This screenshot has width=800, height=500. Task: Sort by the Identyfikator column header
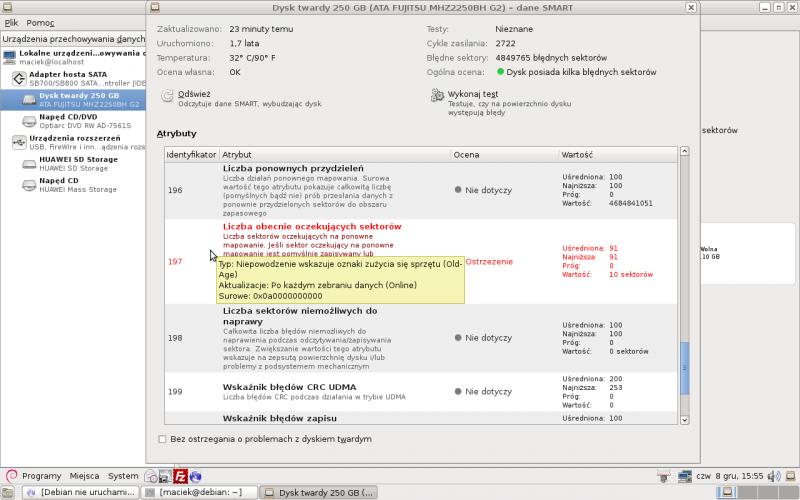[191, 155]
